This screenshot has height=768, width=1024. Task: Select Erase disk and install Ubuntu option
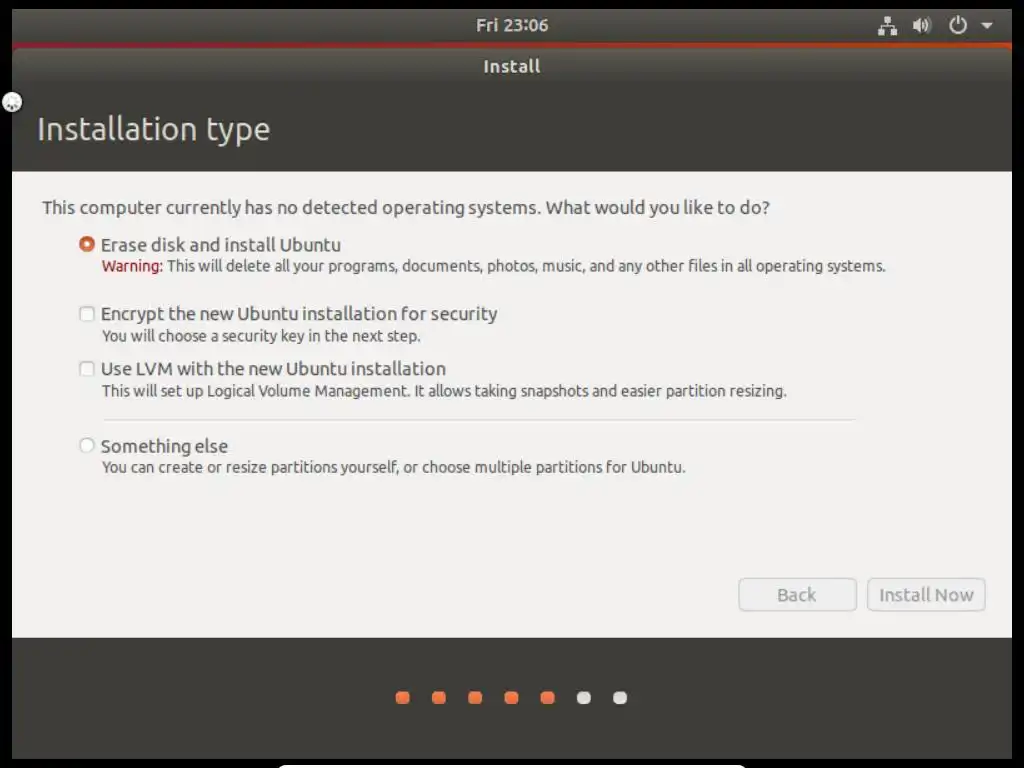(87, 244)
